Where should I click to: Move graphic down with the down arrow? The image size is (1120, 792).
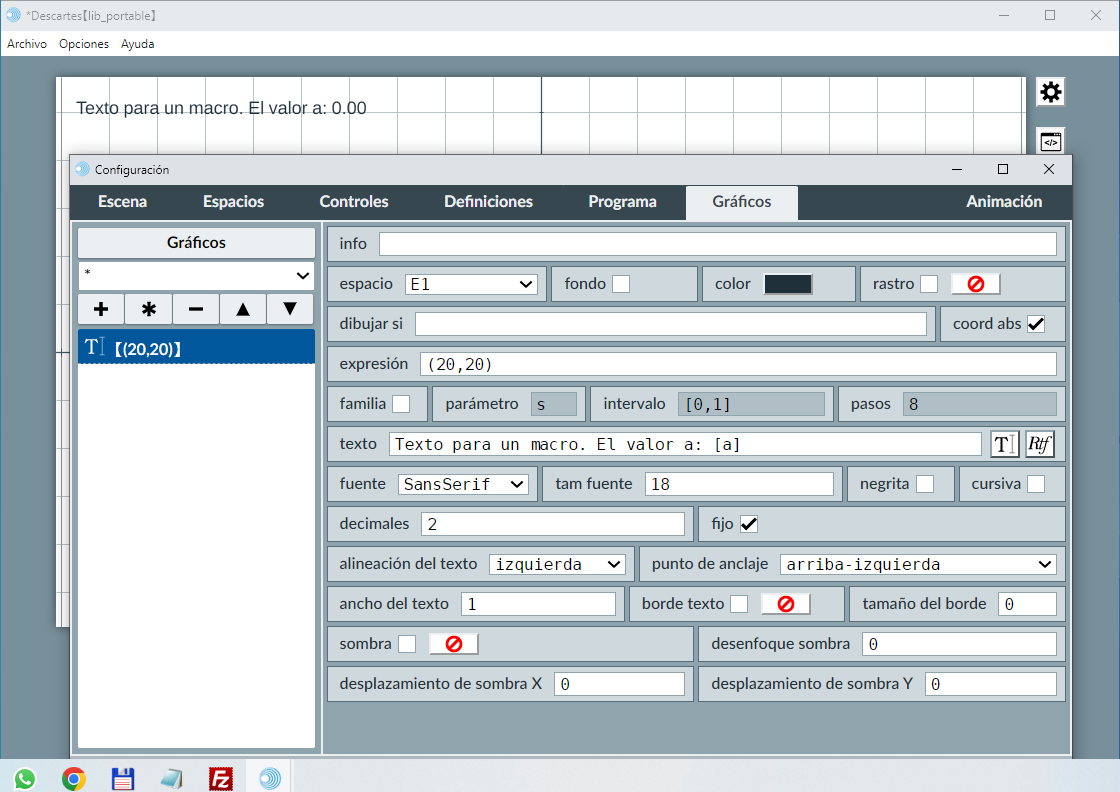coord(290,309)
